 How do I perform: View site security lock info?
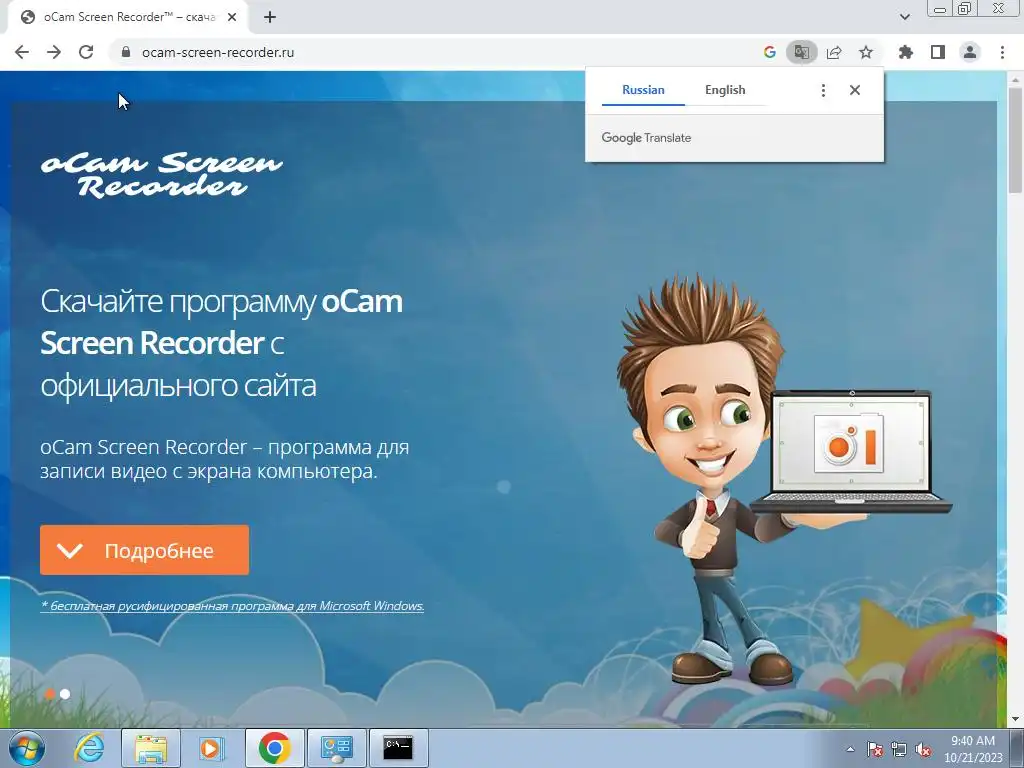(126, 52)
